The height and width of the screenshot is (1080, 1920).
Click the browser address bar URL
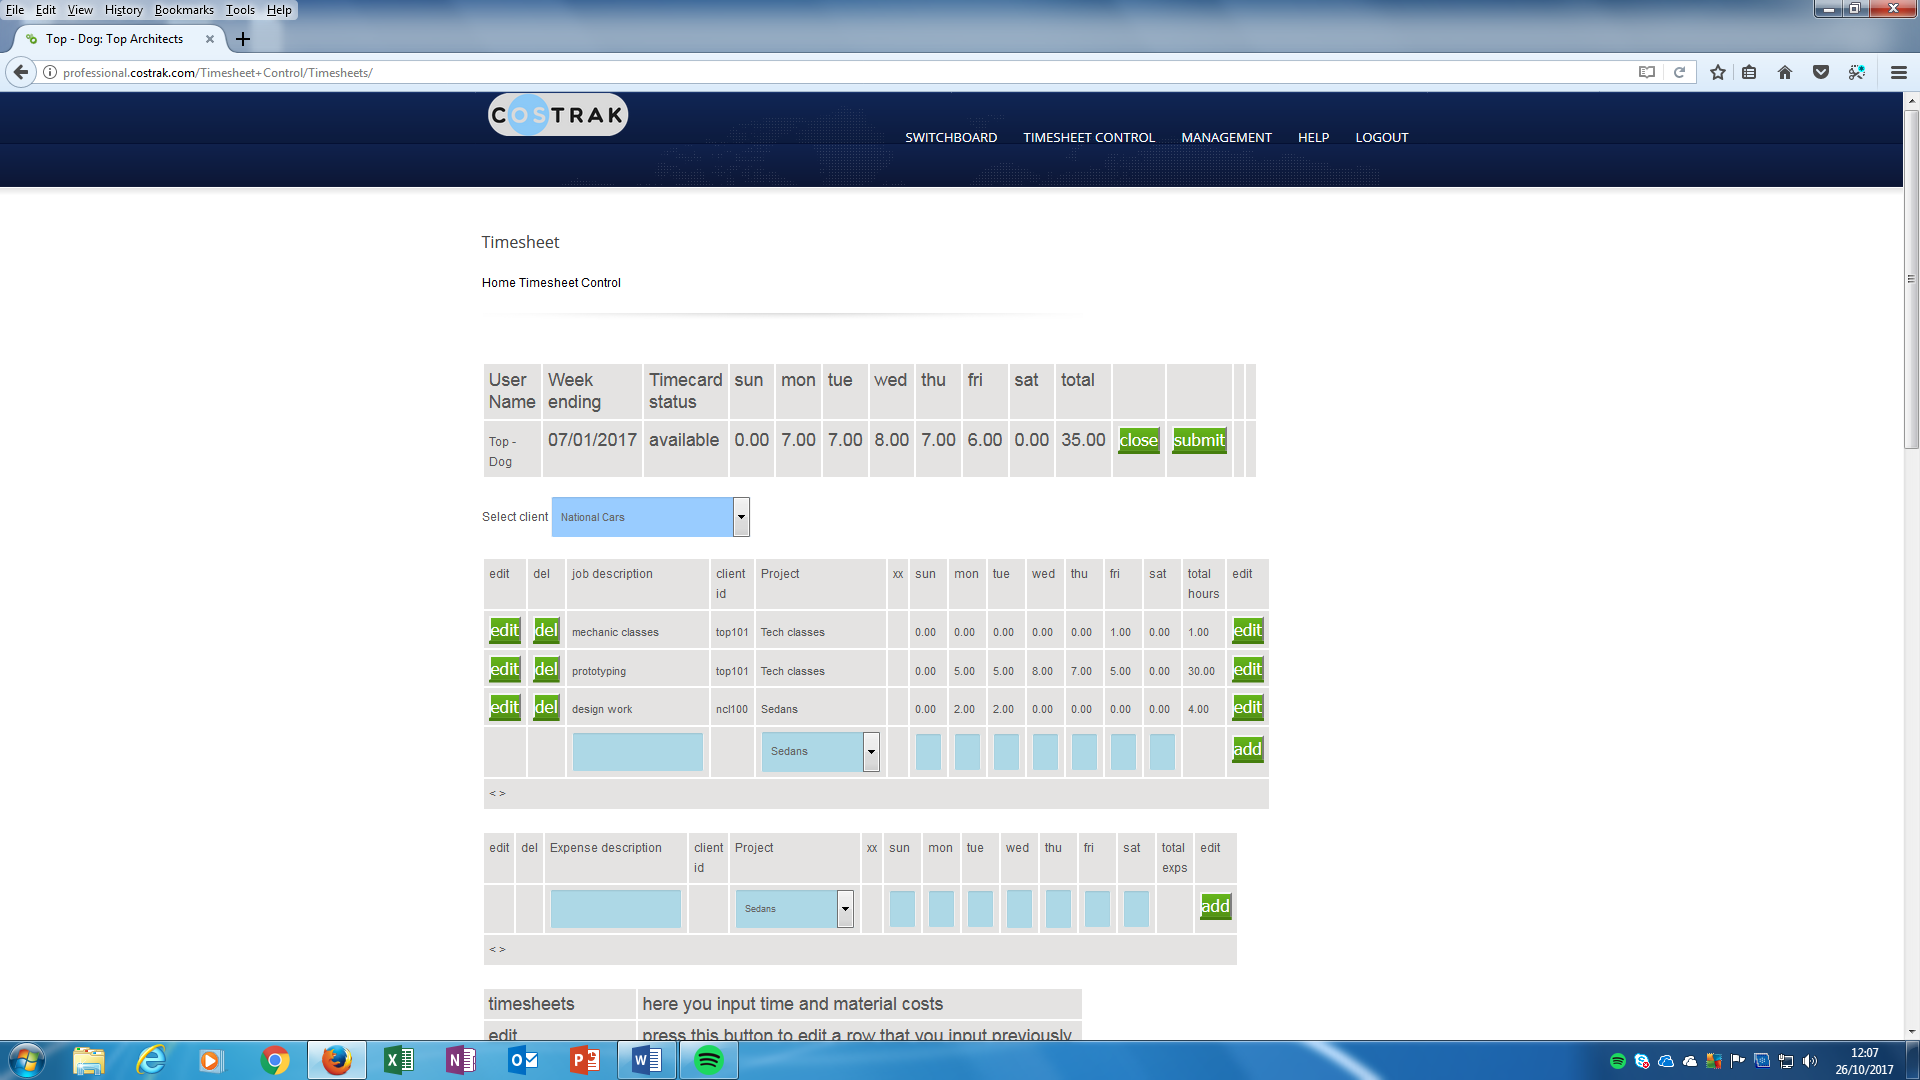coord(218,73)
